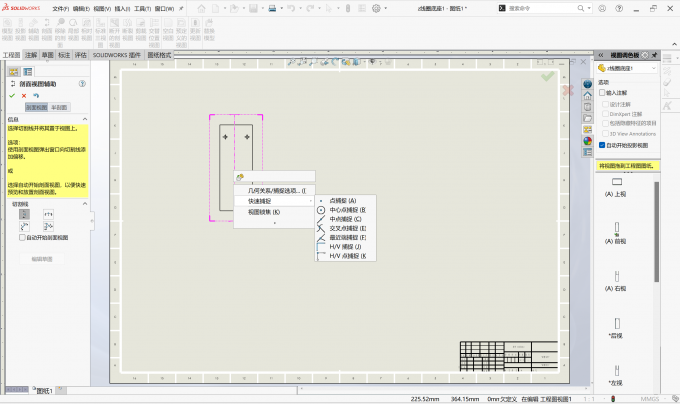Viewport: 680px width, 404px height.
Task: Uncheck 自动开始投影视图 checkbox
Action: pyautogui.click(x=602, y=145)
